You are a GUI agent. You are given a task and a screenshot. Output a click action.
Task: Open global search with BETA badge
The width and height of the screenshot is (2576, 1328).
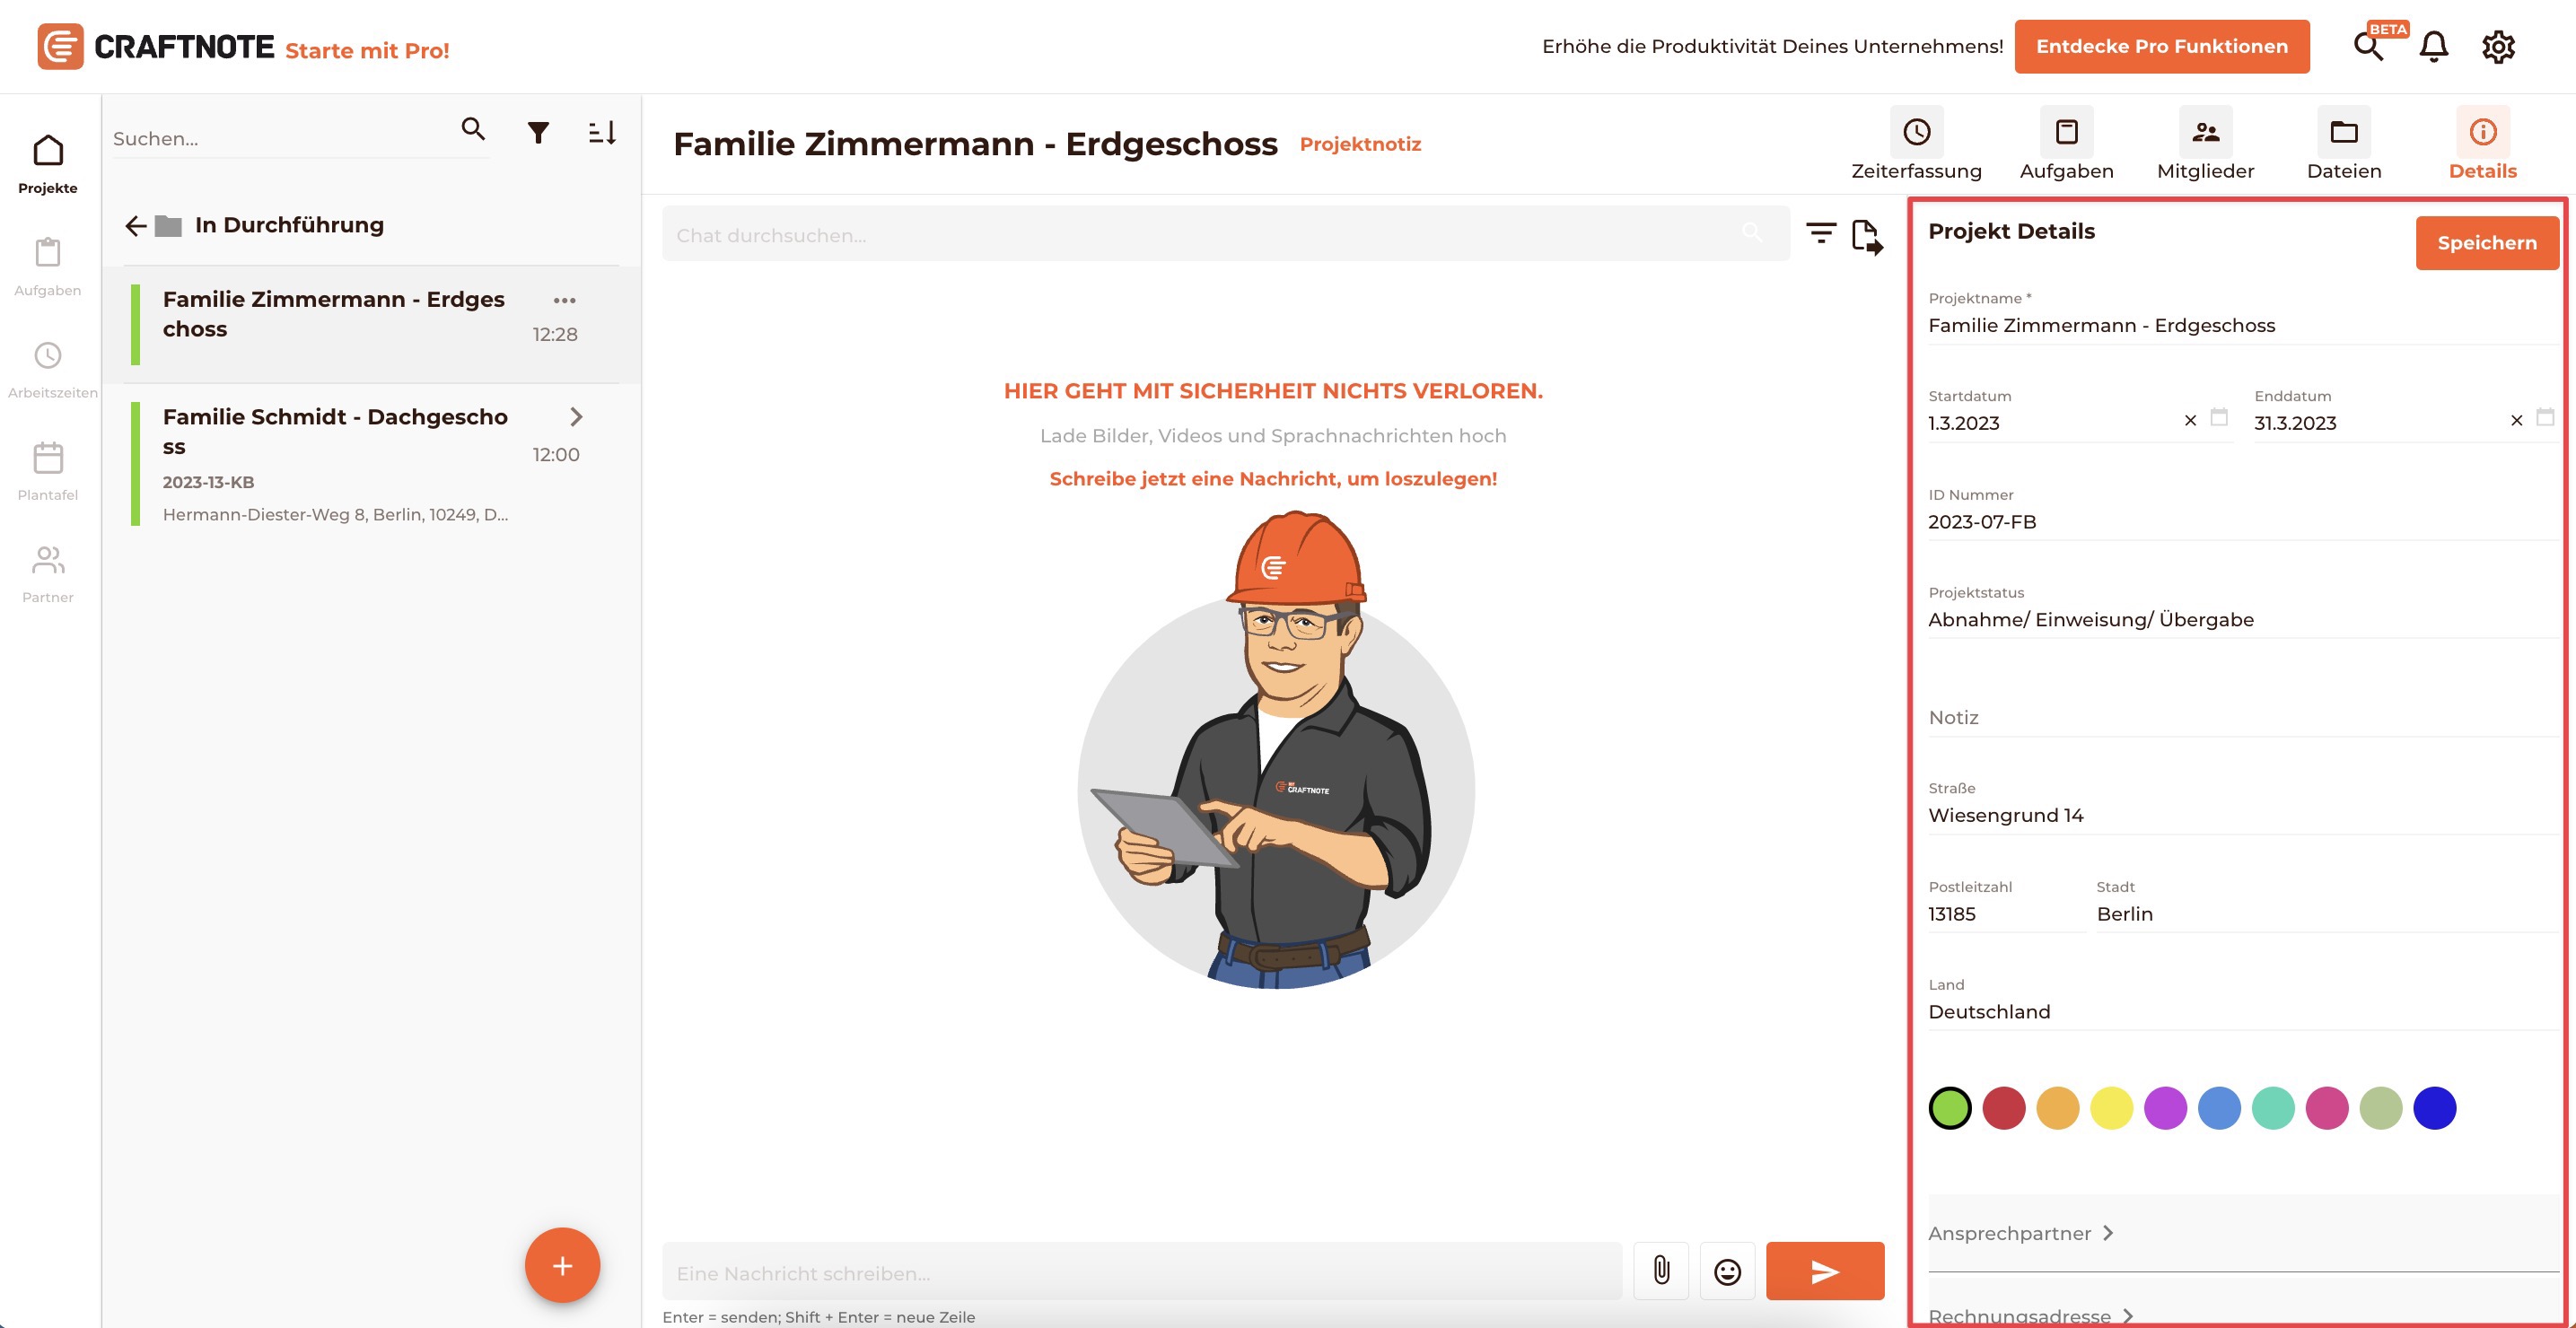[2369, 46]
